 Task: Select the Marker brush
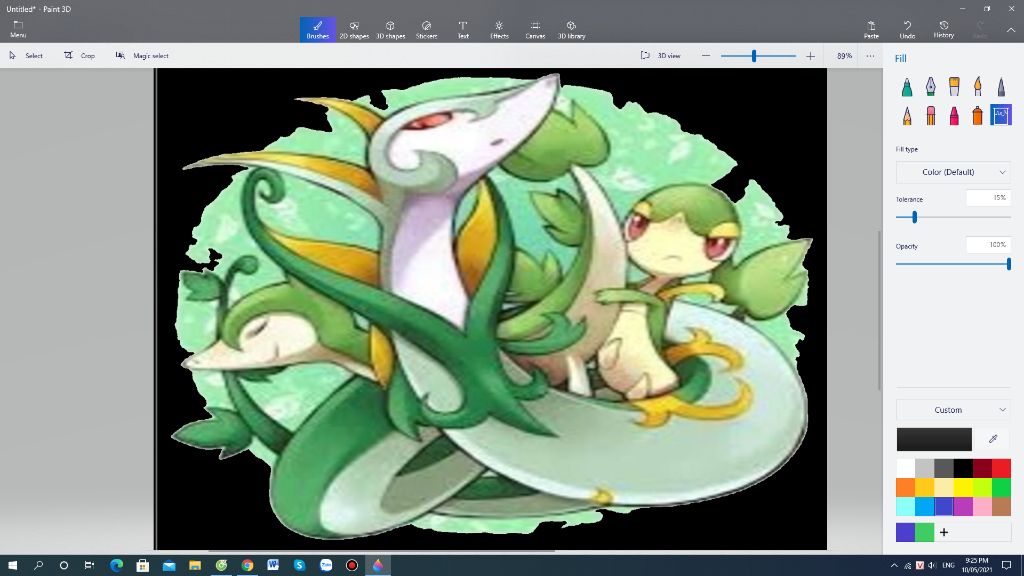907,86
